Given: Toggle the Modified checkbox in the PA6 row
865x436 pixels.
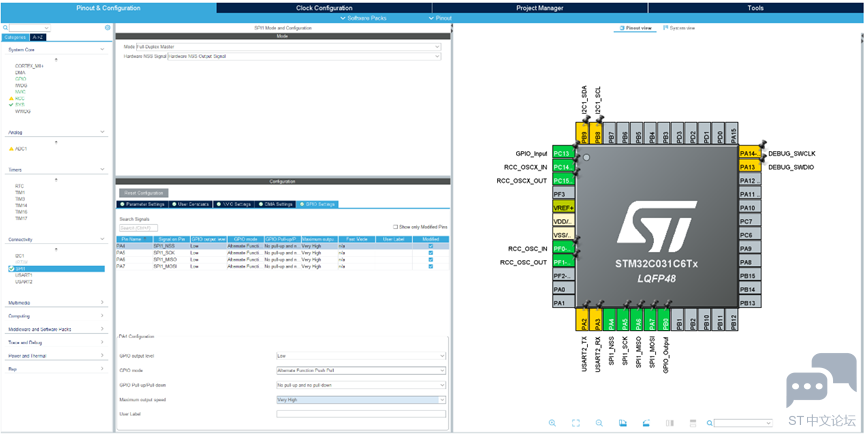Looking at the screenshot, I should click(x=431, y=259).
